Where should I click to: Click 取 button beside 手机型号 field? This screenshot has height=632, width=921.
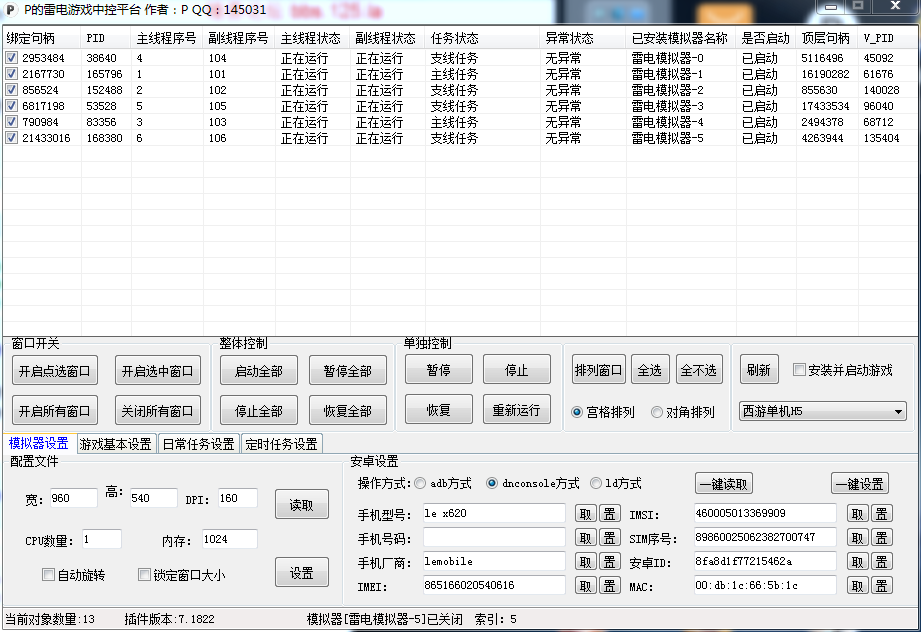pyautogui.click(x=586, y=513)
